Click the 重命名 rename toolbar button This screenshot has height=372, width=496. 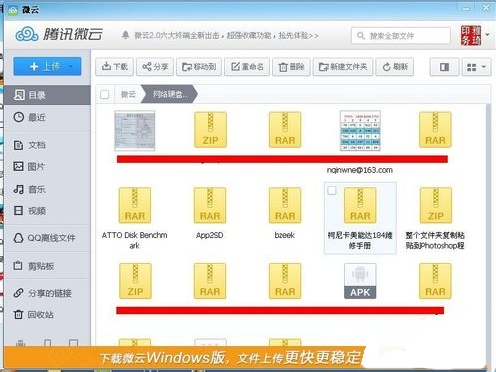pyautogui.click(x=247, y=67)
